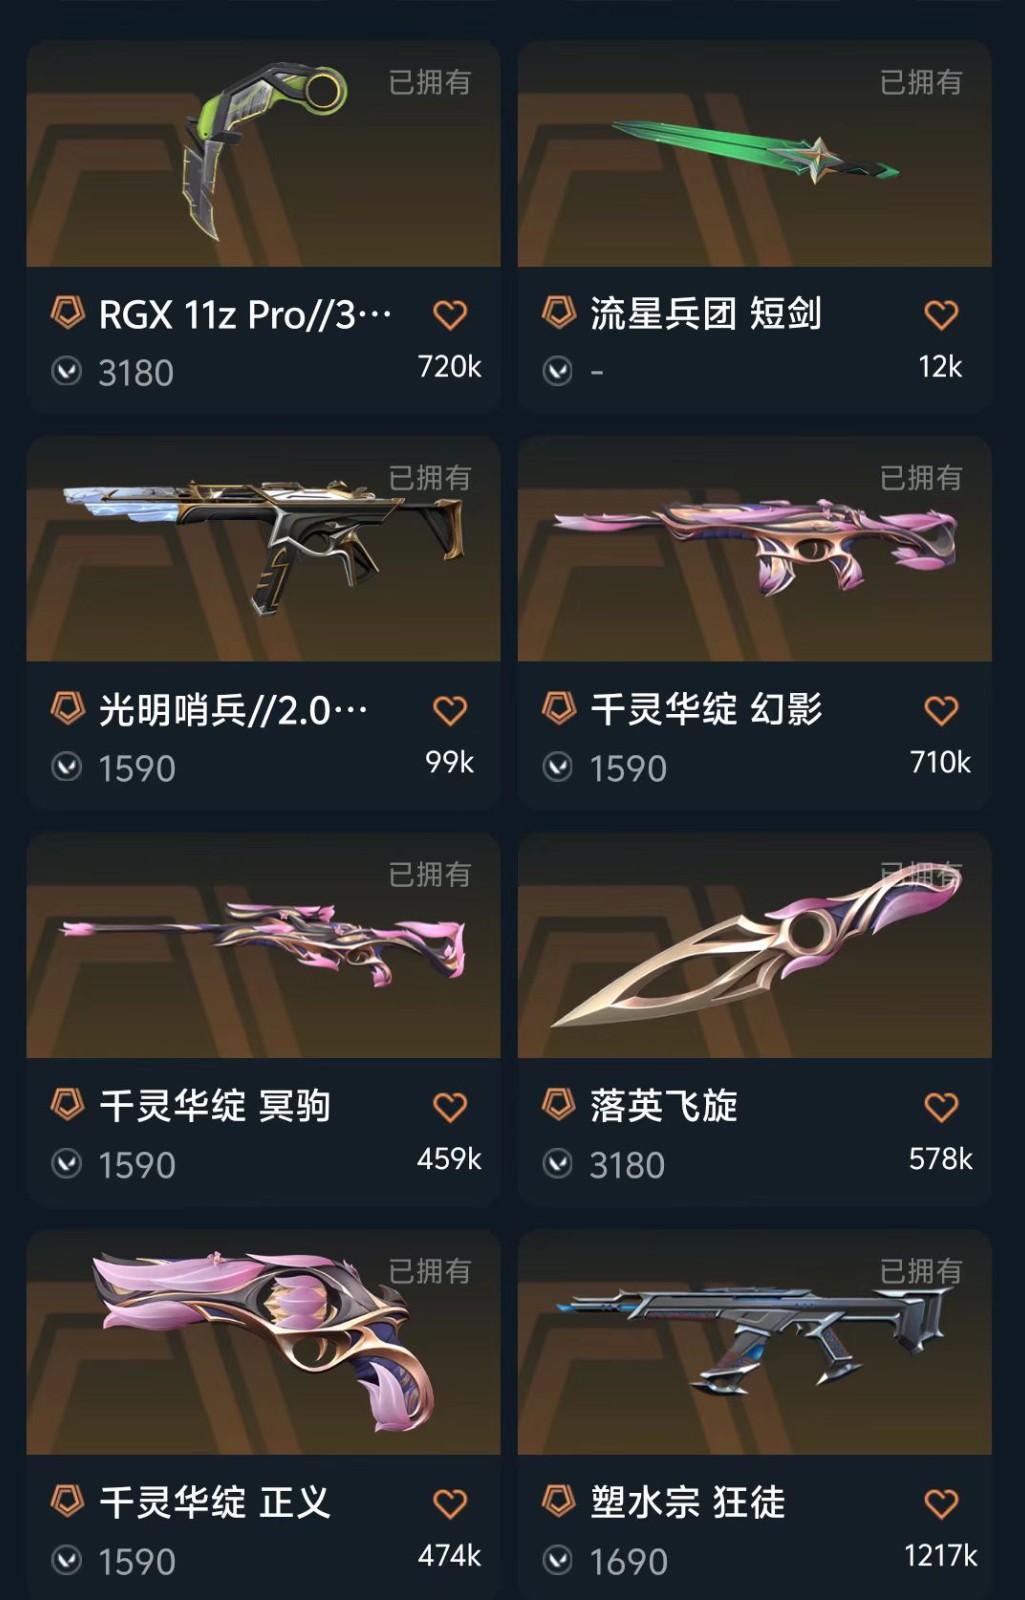Select the 落英飞旋 dagger preview image
This screenshot has height=1600, width=1025.
point(755,945)
